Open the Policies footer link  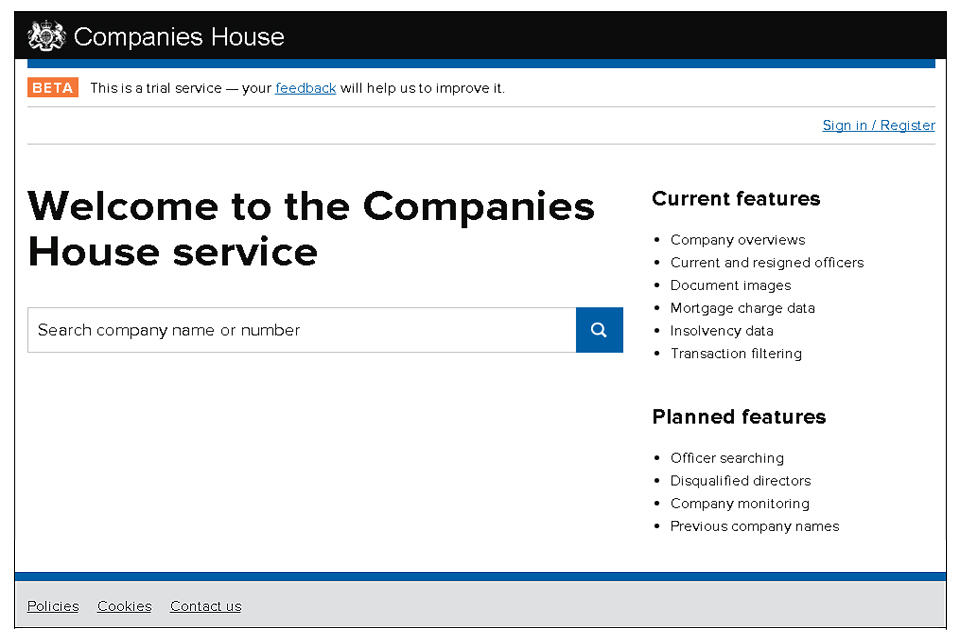pos(53,606)
